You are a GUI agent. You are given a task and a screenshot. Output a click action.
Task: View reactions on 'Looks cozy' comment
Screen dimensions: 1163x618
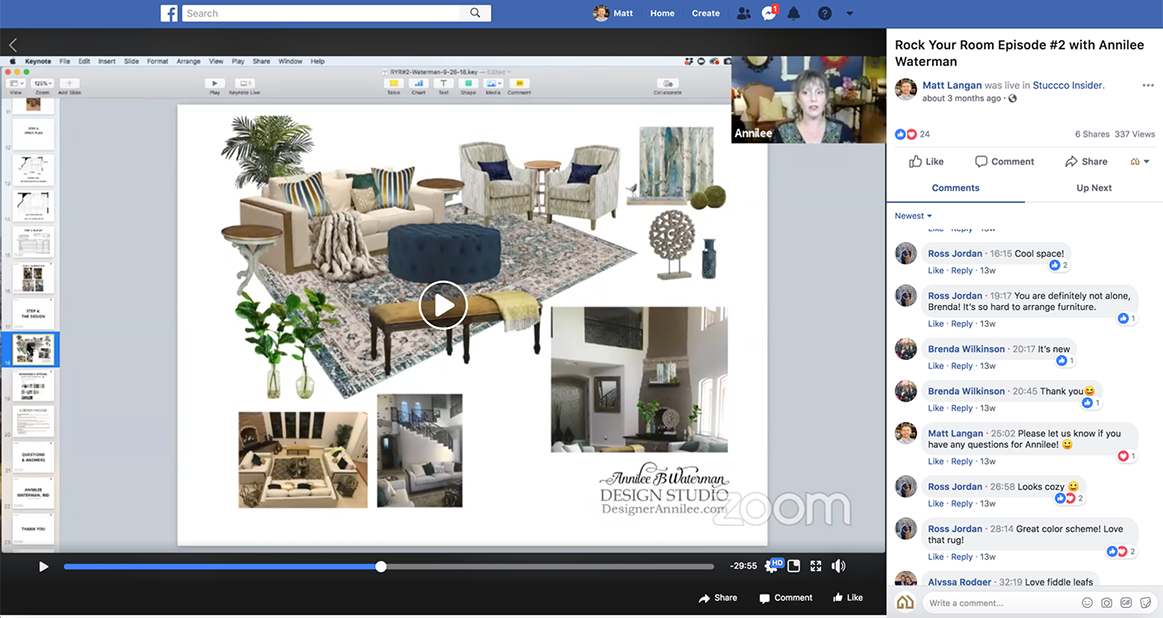1069,498
